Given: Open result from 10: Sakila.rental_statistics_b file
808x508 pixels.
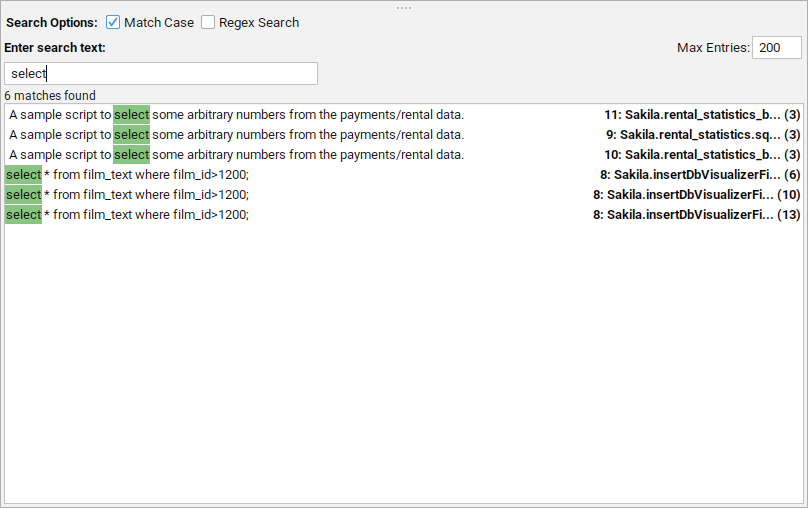Looking at the screenshot, I should tap(692, 155).
